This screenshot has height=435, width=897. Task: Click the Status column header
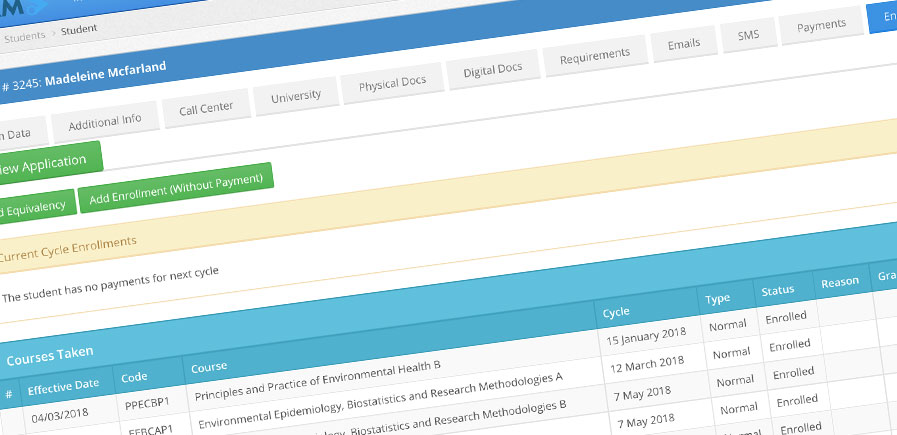tap(777, 290)
